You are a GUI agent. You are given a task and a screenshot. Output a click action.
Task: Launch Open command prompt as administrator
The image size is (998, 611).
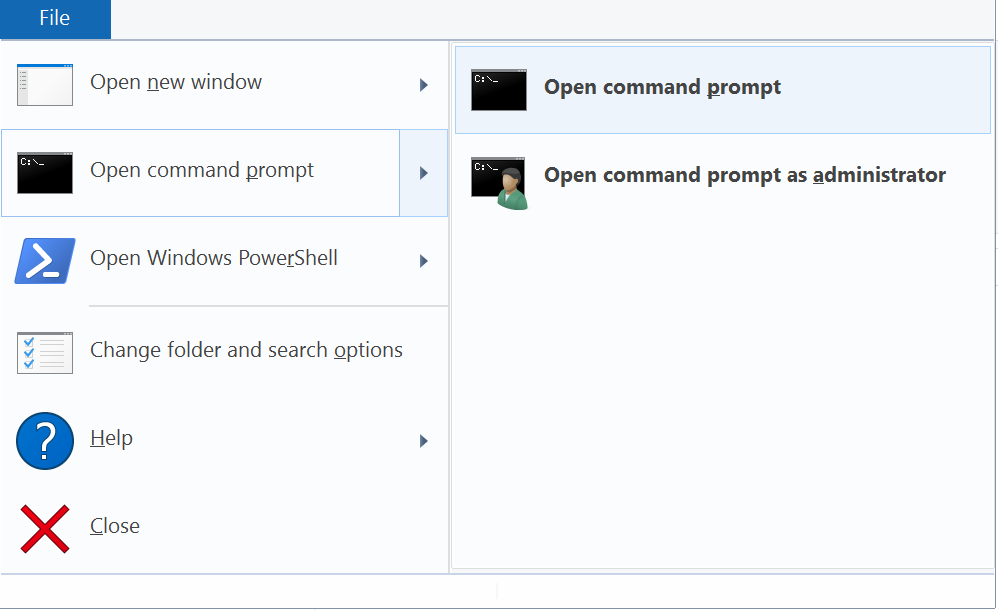point(744,176)
